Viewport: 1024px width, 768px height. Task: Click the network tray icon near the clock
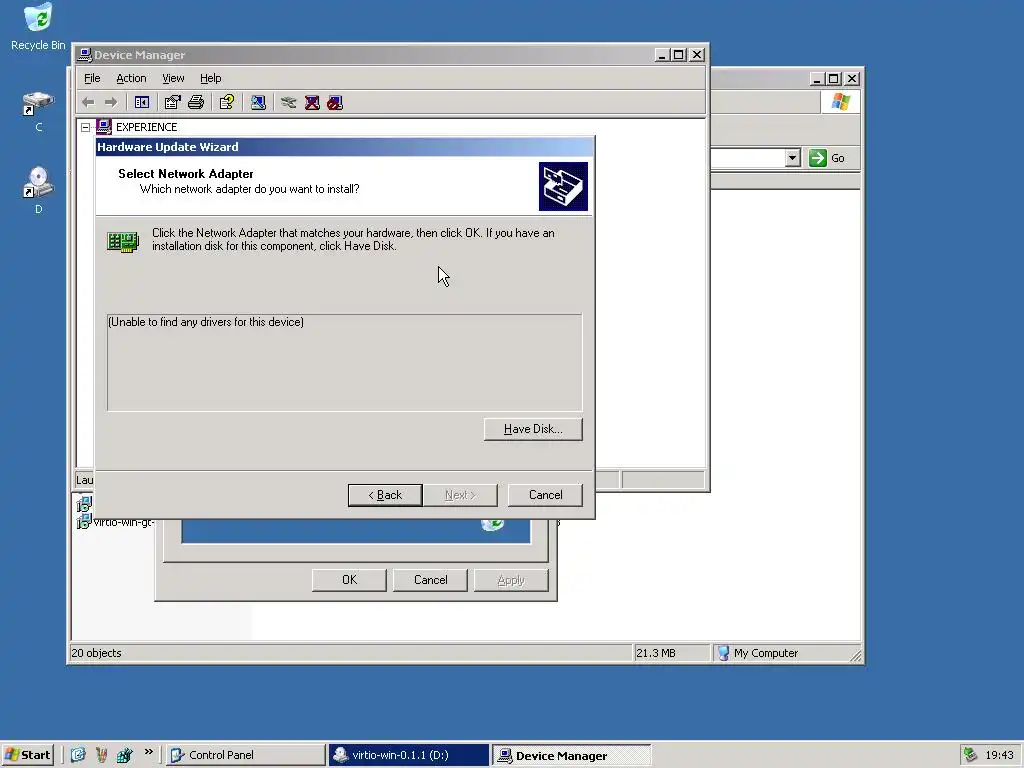point(970,755)
